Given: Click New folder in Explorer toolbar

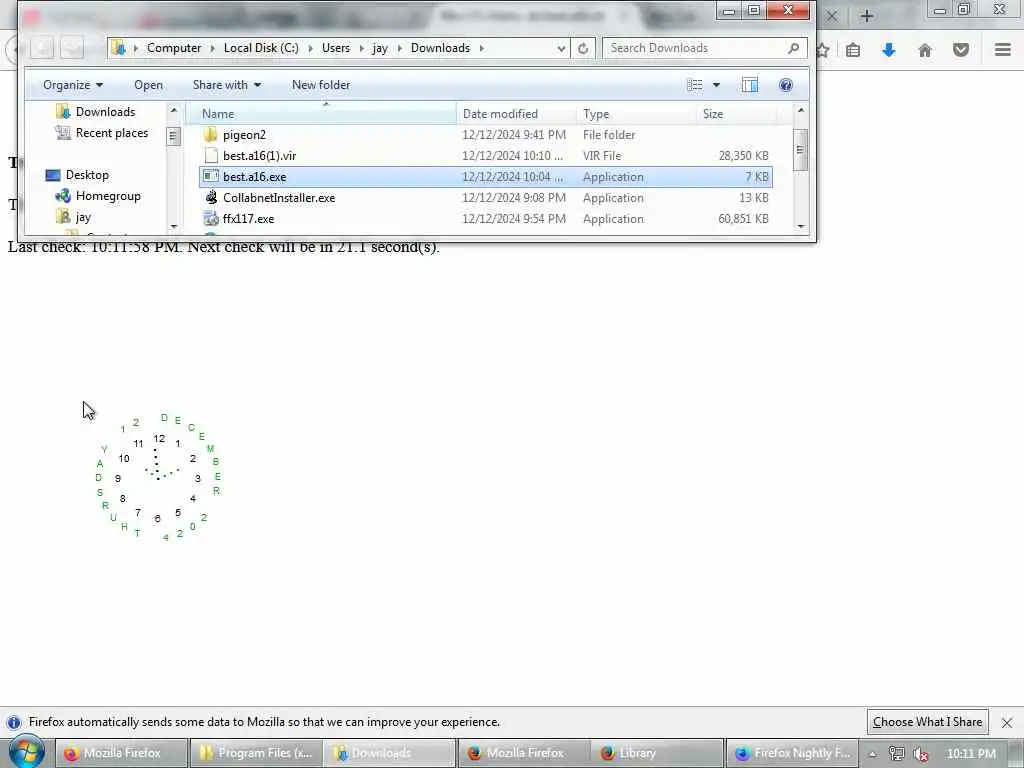Looking at the screenshot, I should coord(321,85).
